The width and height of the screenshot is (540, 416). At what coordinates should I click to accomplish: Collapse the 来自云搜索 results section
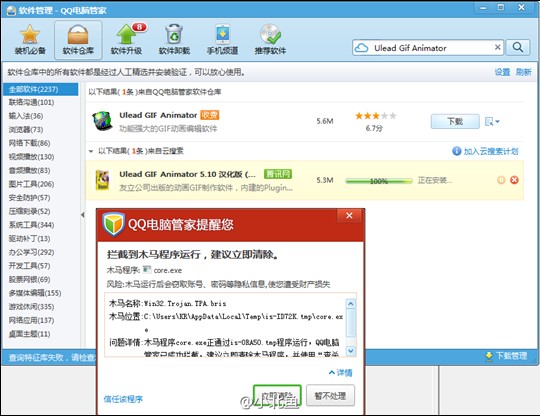coord(91,151)
